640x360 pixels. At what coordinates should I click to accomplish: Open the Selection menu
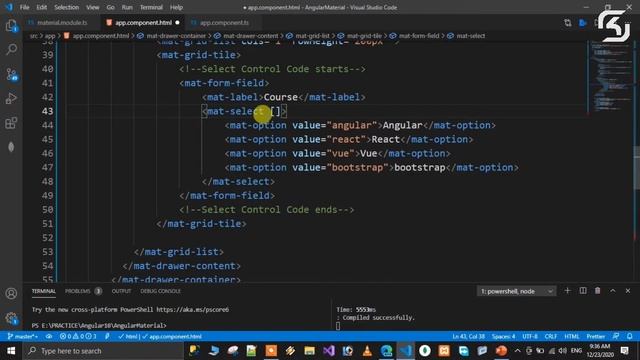(66, 7)
